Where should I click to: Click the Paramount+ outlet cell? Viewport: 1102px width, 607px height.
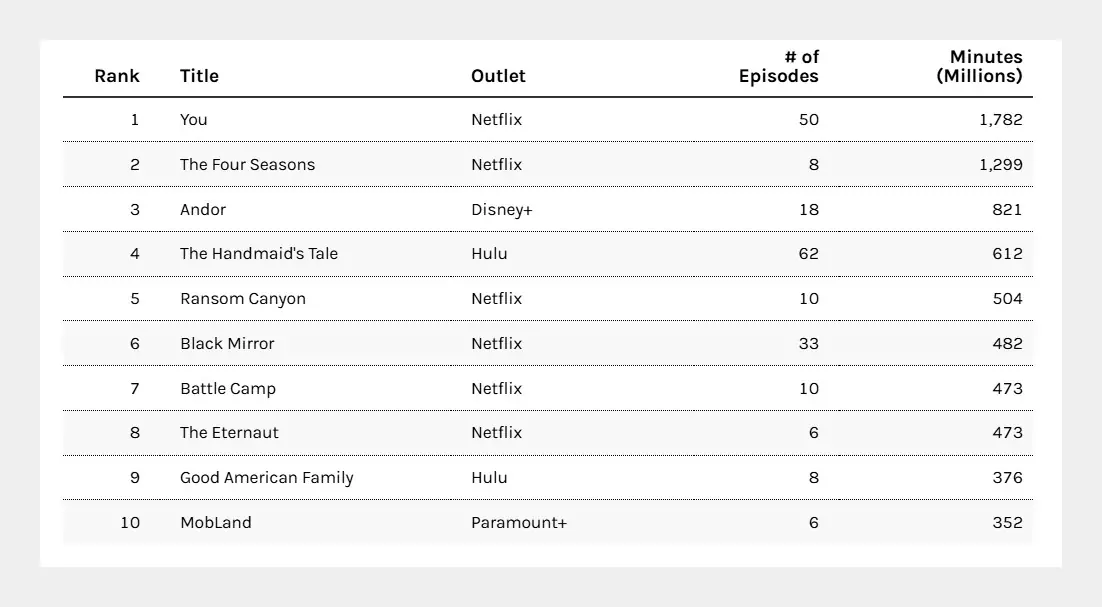[x=519, y=523]
